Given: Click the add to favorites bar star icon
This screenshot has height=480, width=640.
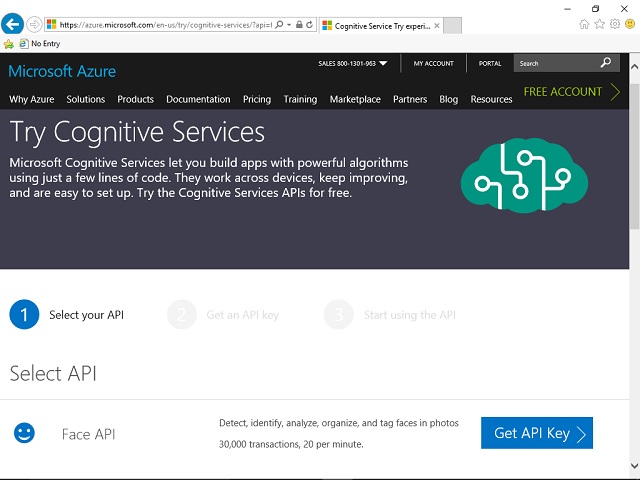Looking at the screenshot, I should point(9,44).
